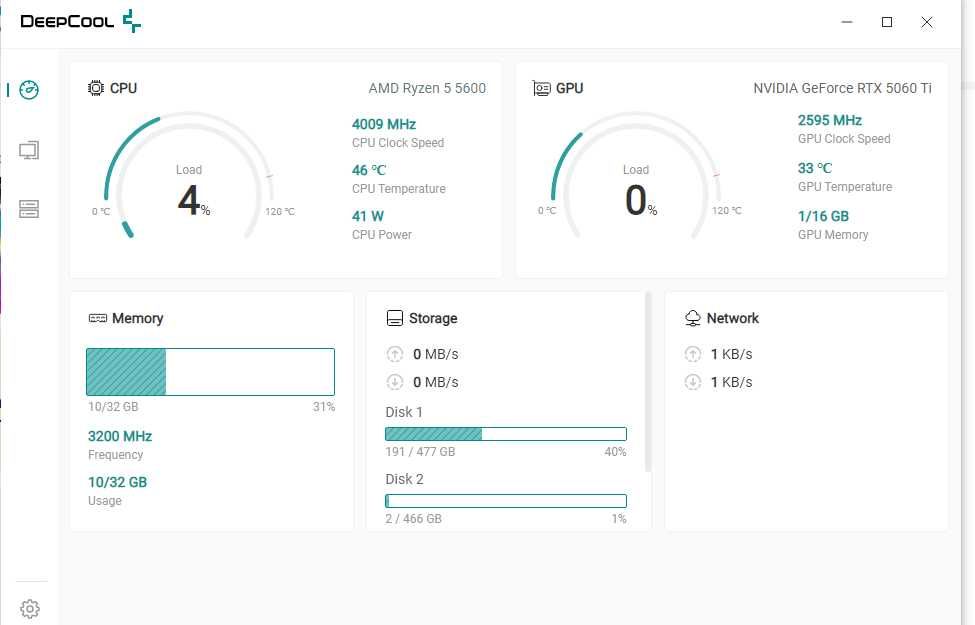This screenshot has height=625, width=975.
Task: Click the '40%' Disk 1 percentage
Action: click(616, 451)
